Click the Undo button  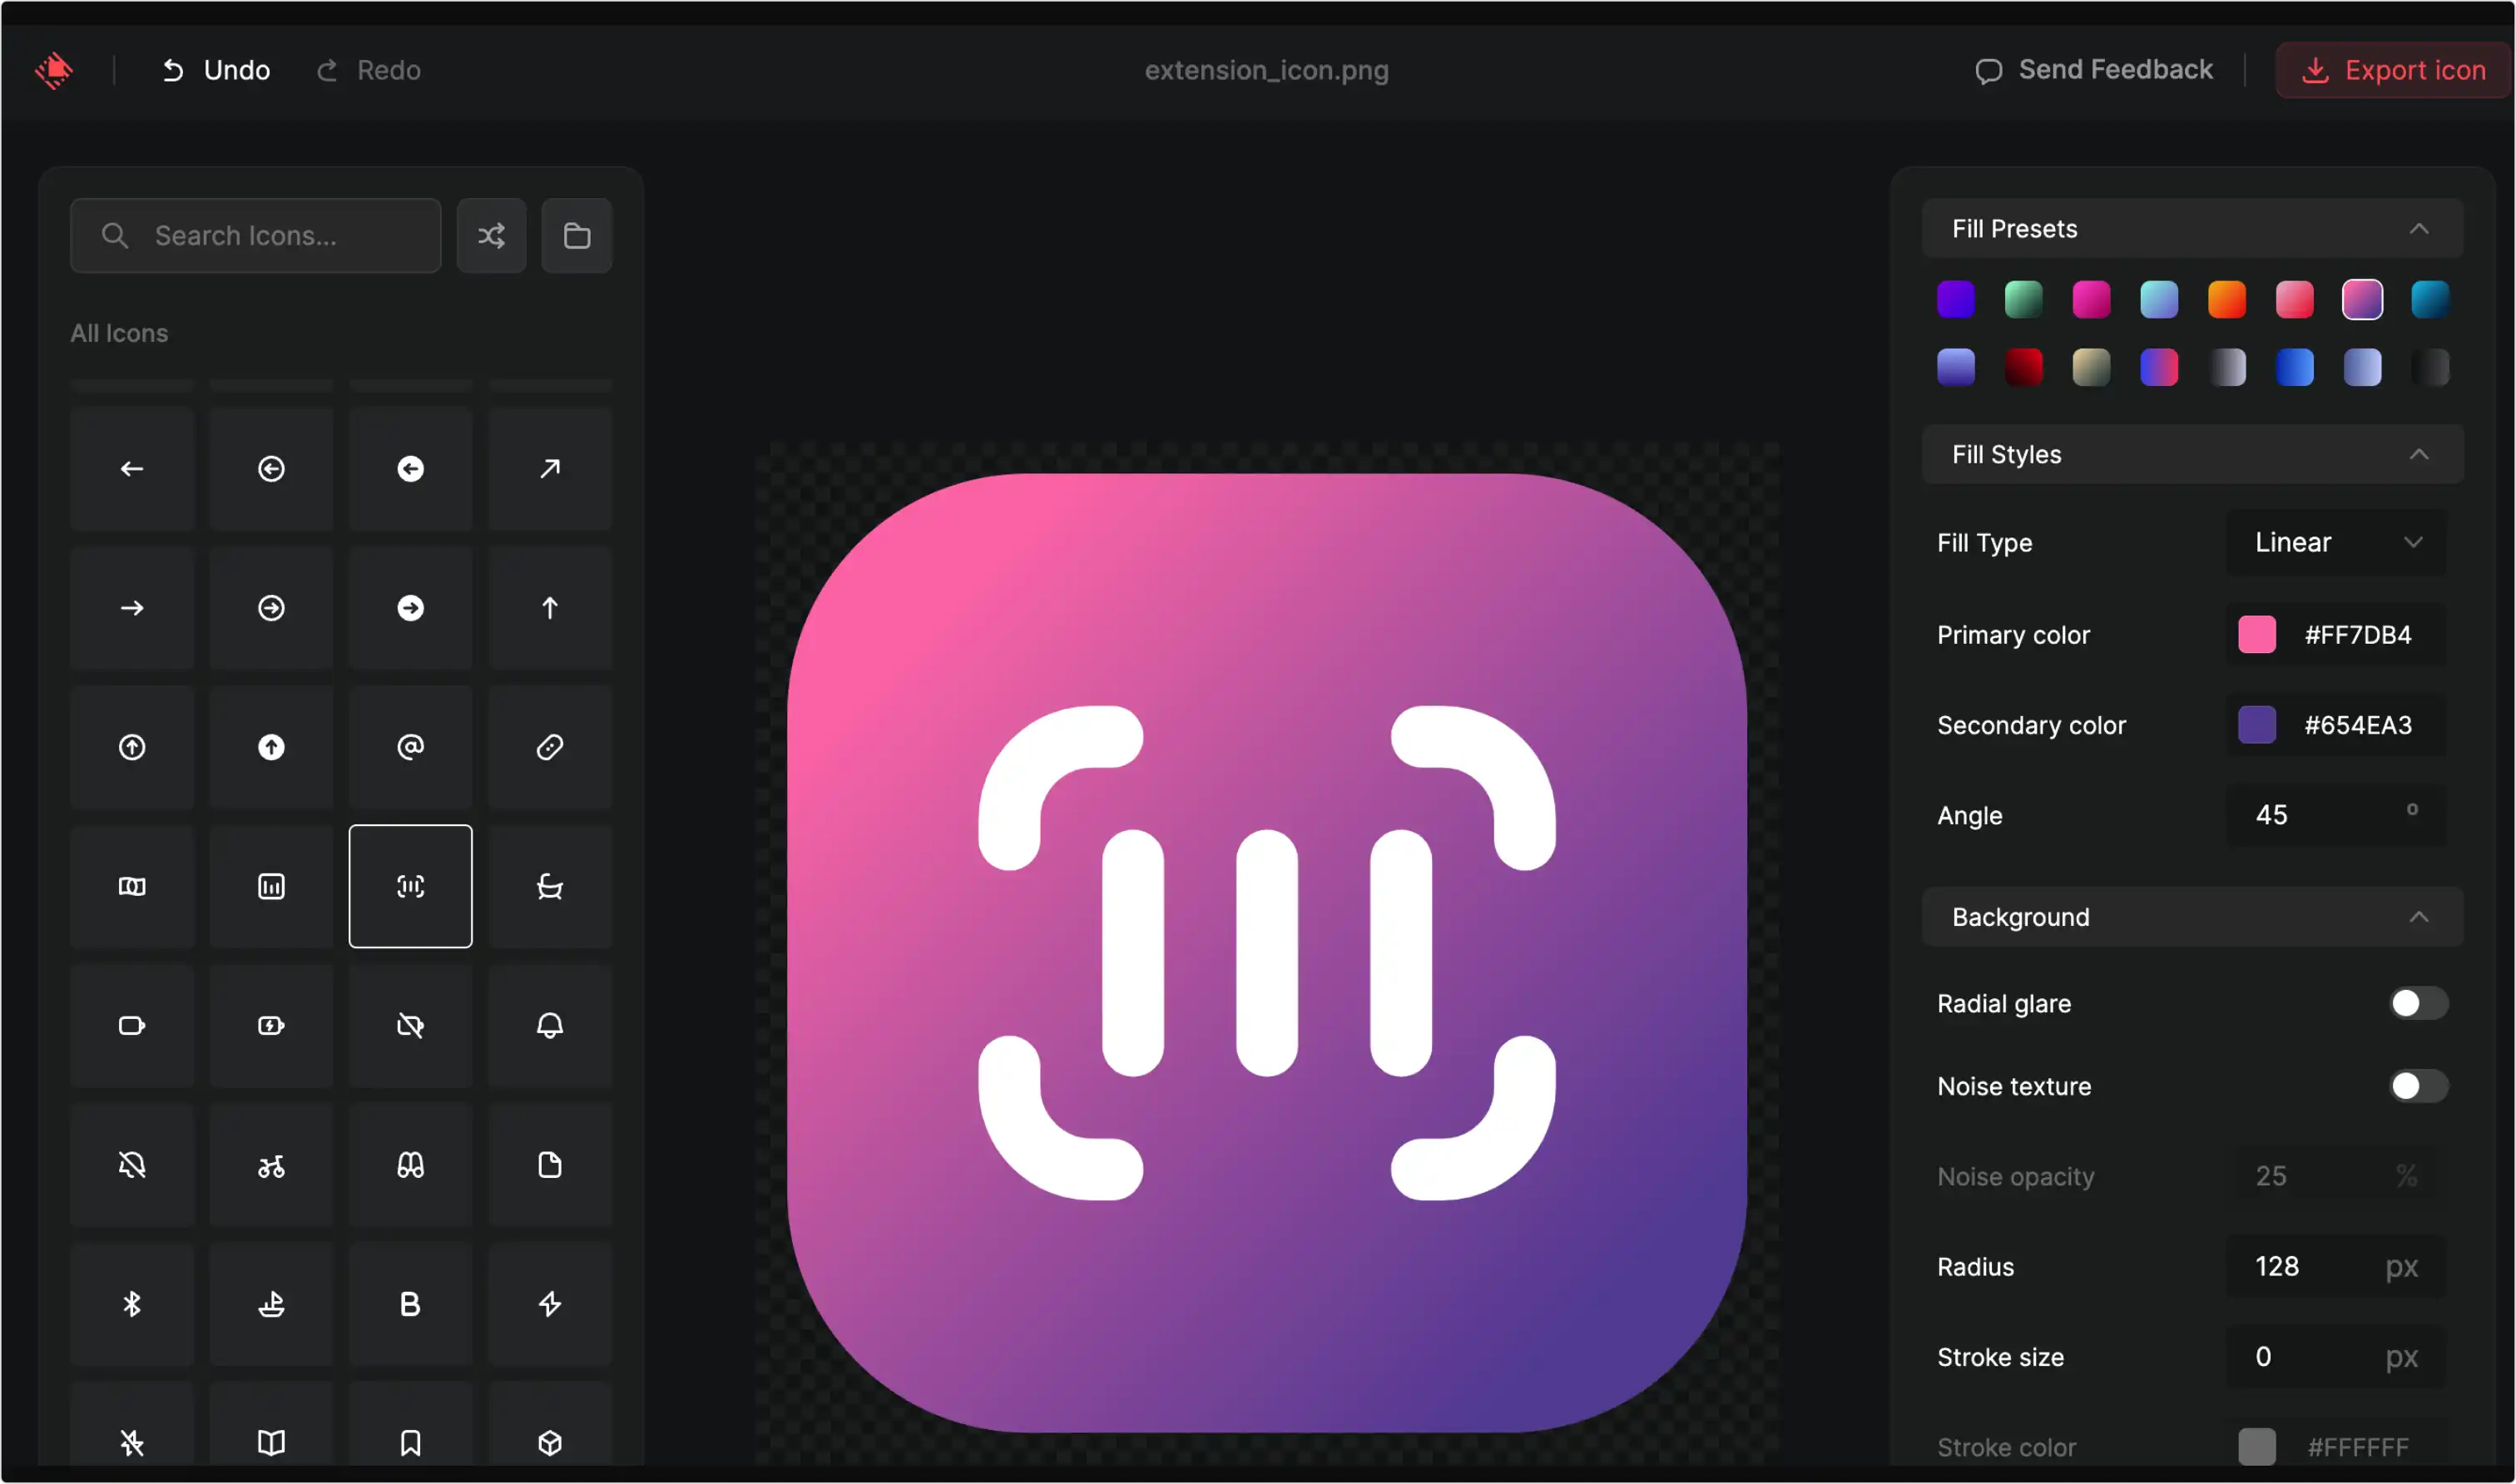pyautogui.click(x=216, y=70)
